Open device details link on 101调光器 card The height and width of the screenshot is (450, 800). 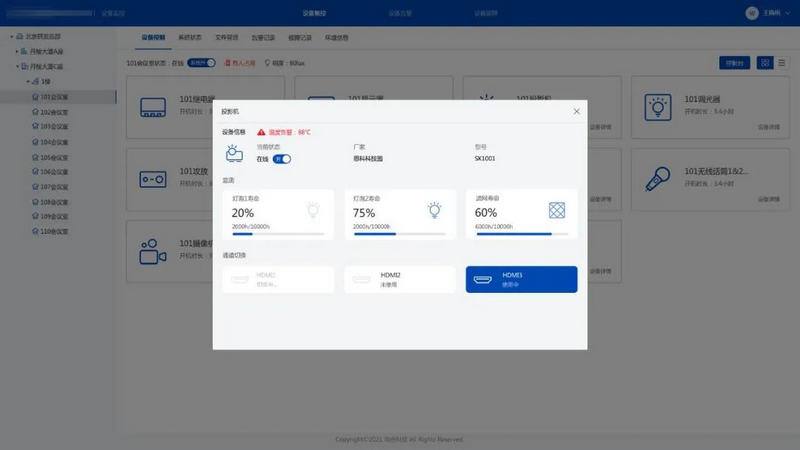[769, 127]
